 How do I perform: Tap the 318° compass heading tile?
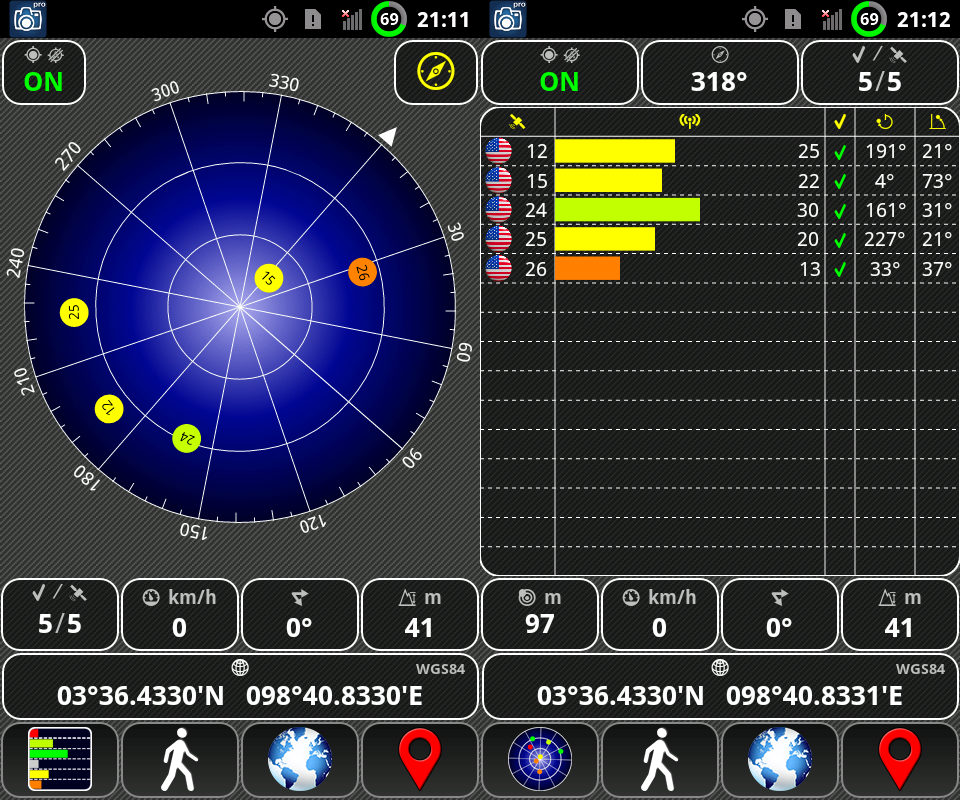[x=719, y=72]
